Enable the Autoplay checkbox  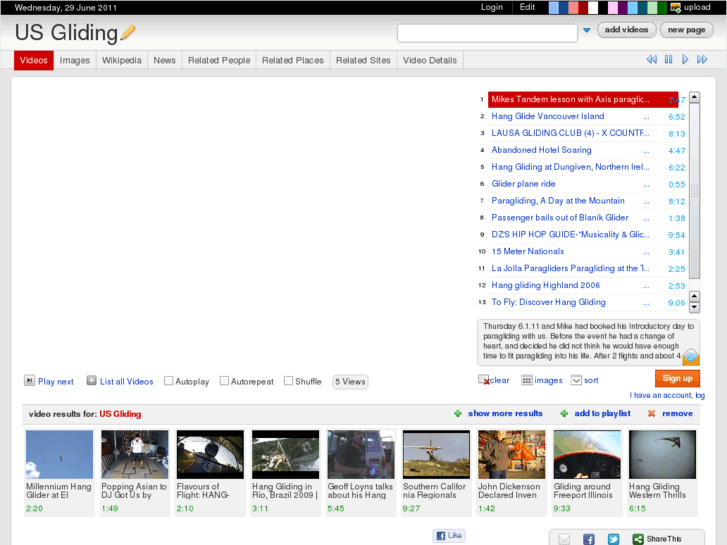click(169, 381)
